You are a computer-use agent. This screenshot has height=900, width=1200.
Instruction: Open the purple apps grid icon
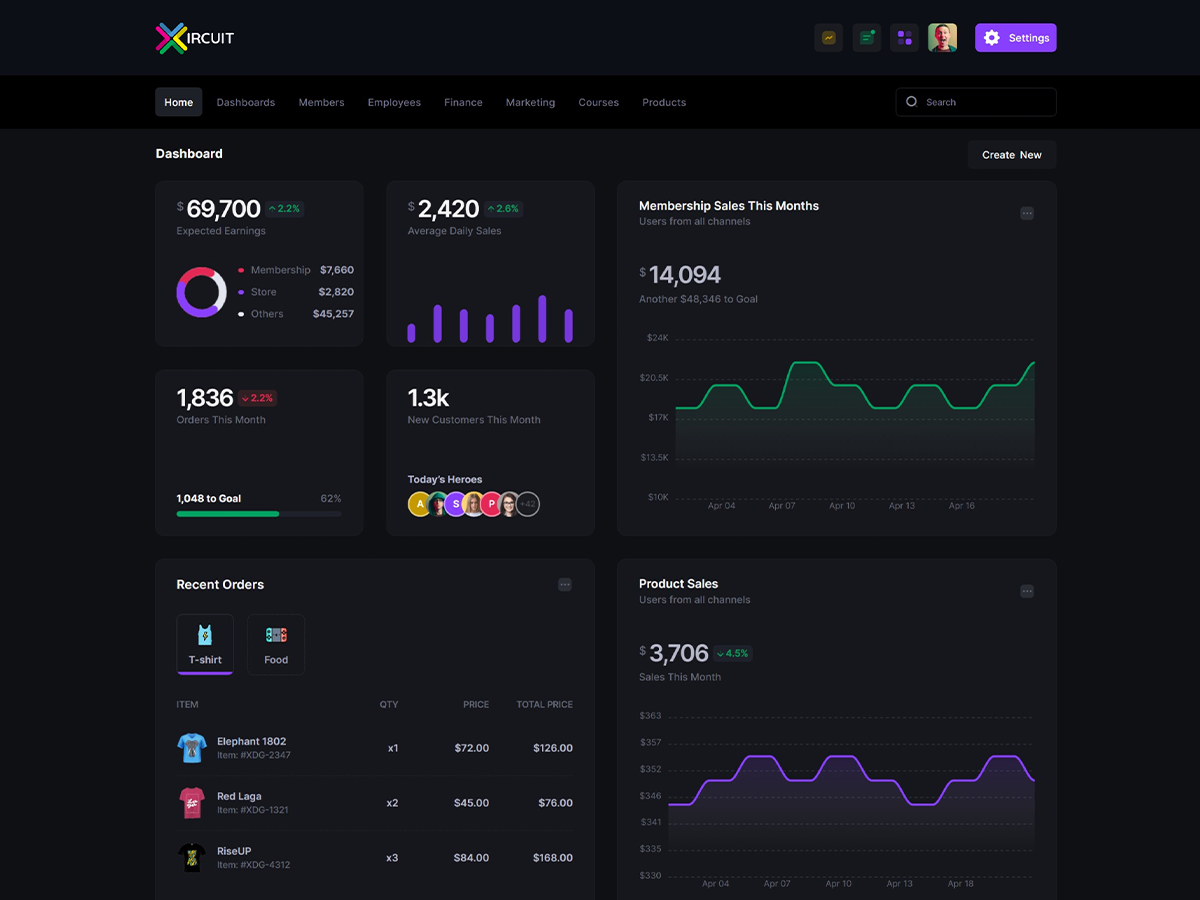point(904,38)
